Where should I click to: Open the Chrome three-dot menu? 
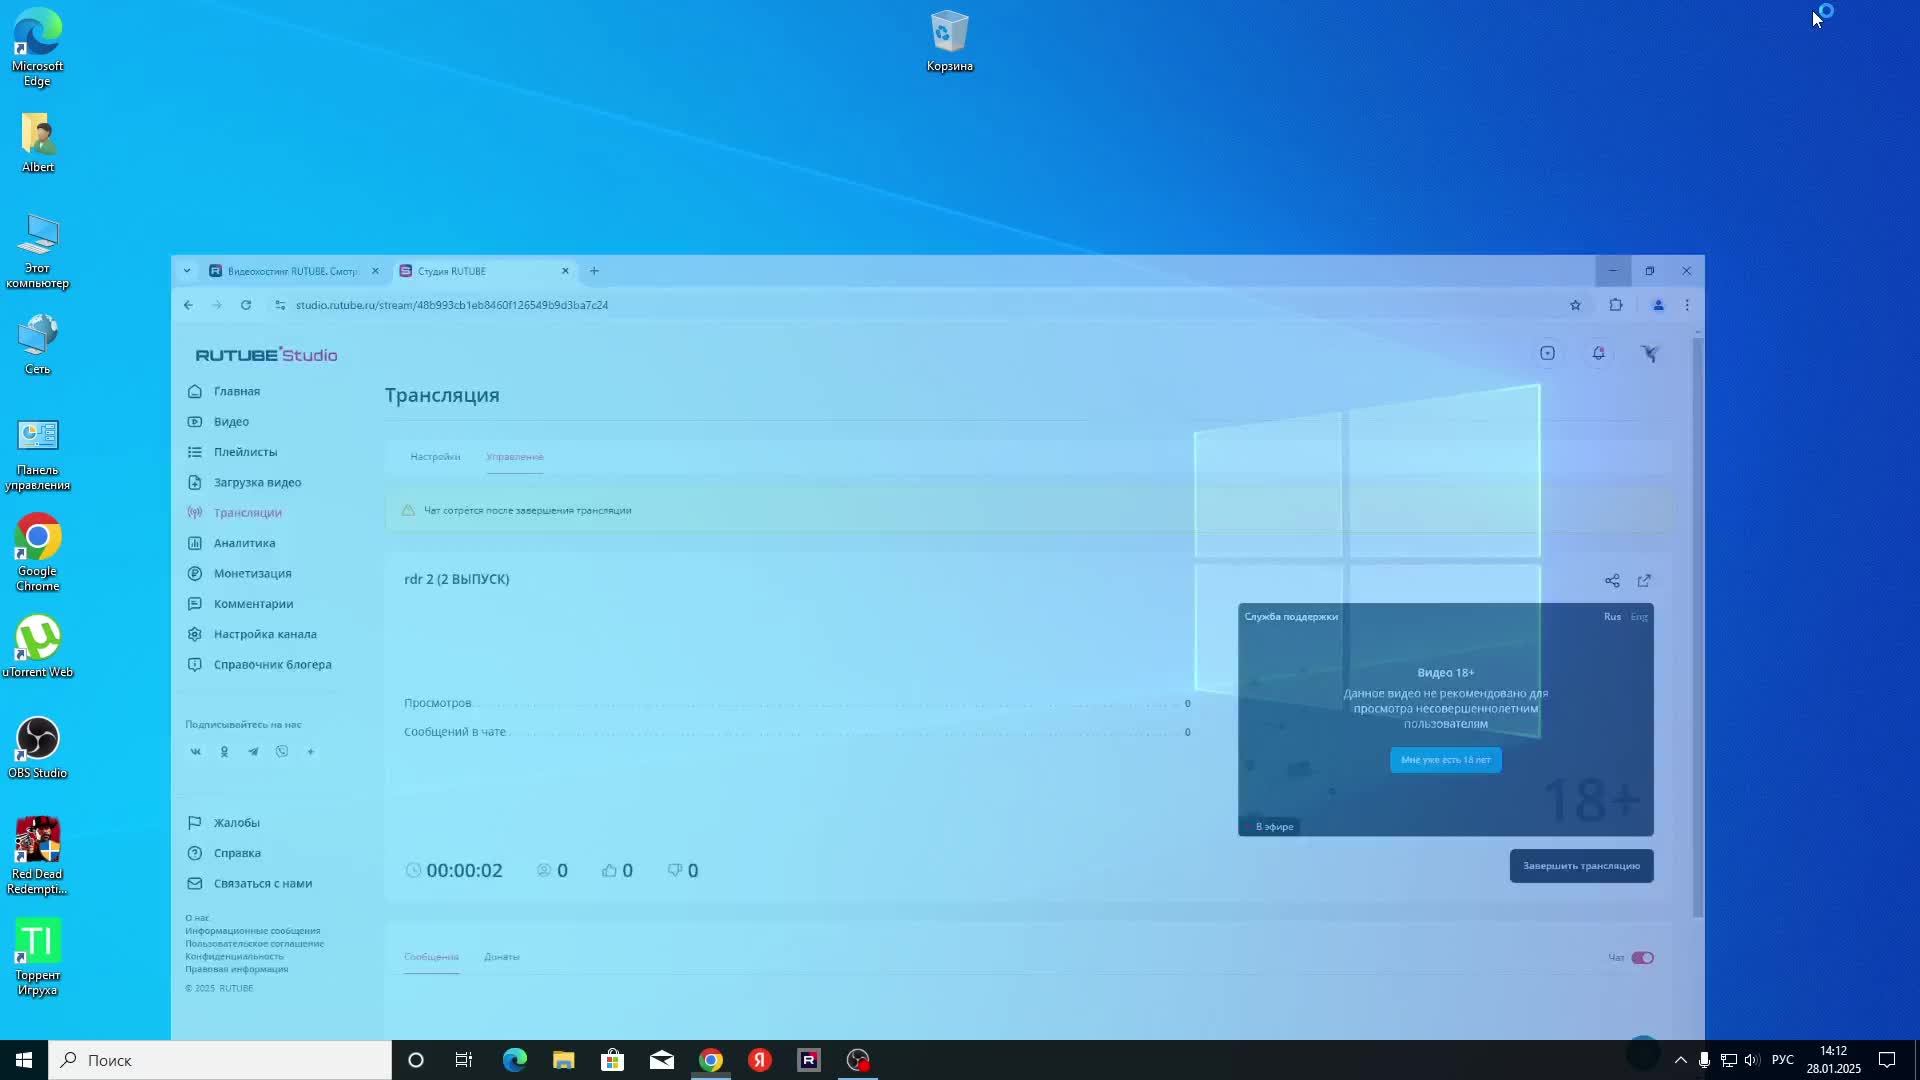click(1687, 306)
